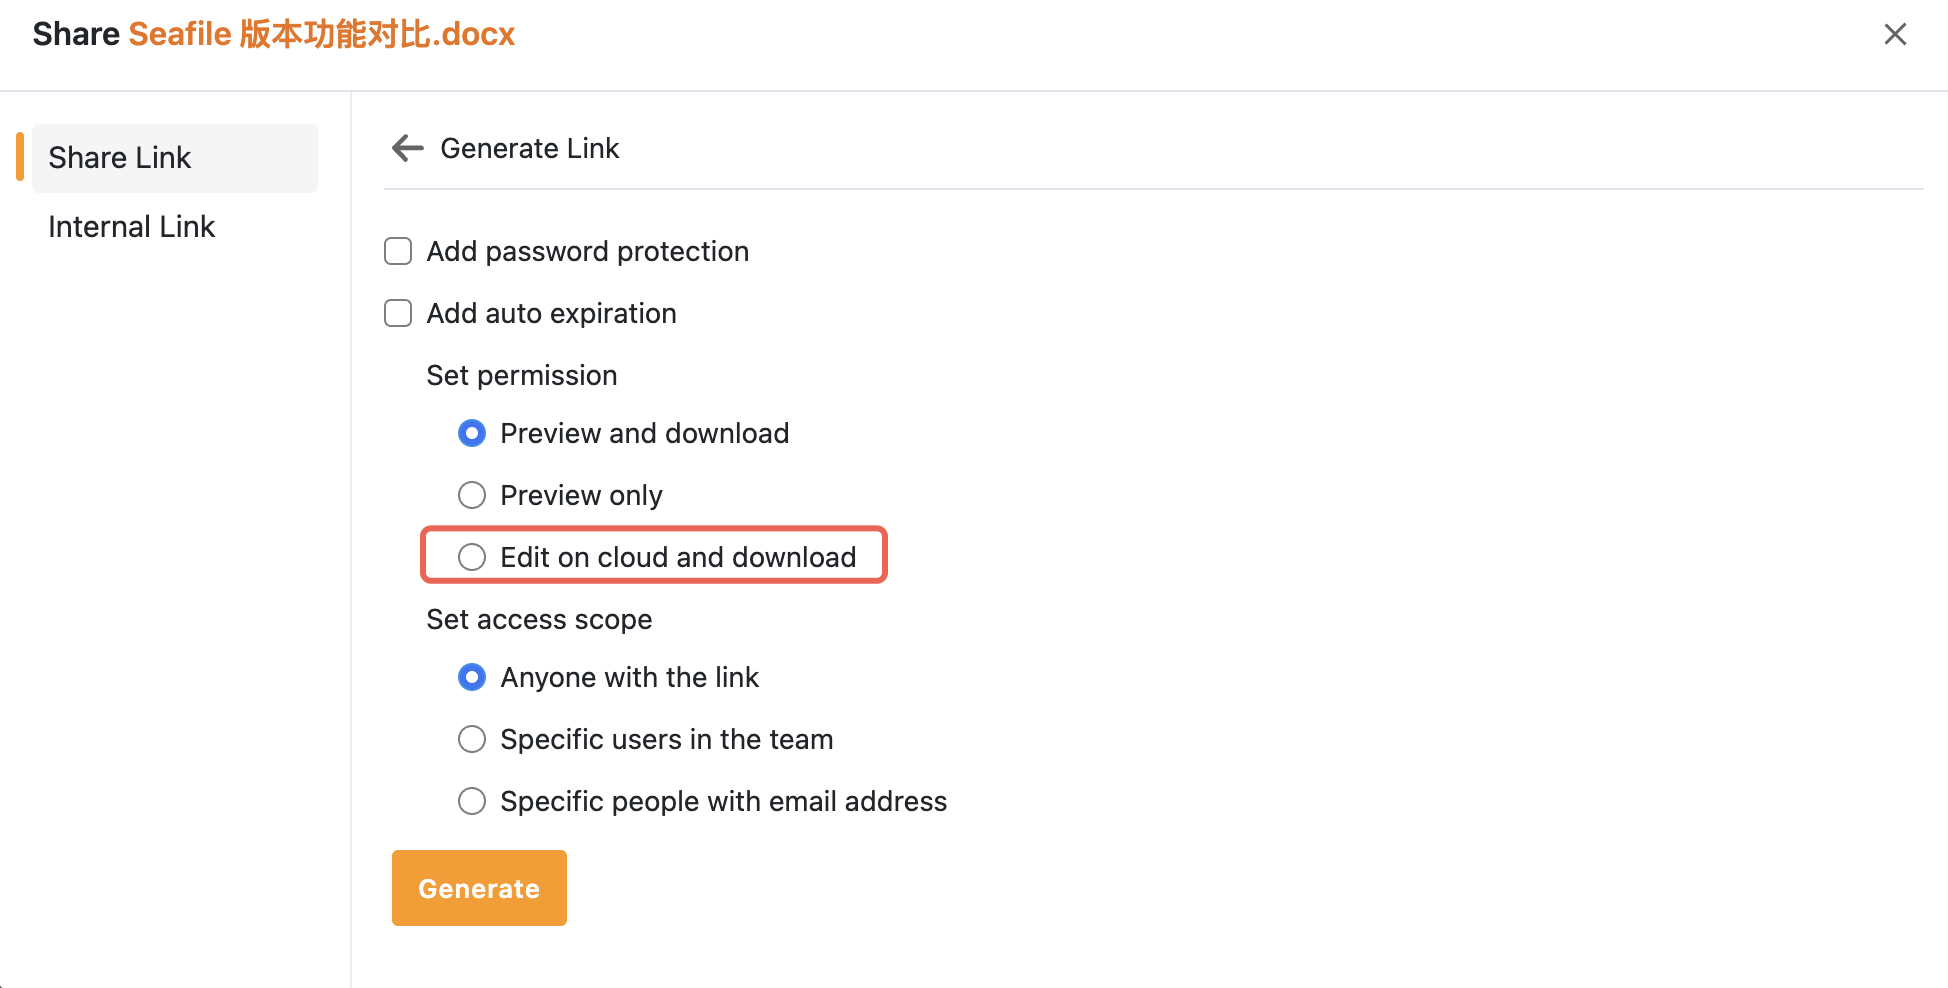Screen dimensions: 1948x988
Task: Click the Add auto expiration label text
Action: (552, 313)
